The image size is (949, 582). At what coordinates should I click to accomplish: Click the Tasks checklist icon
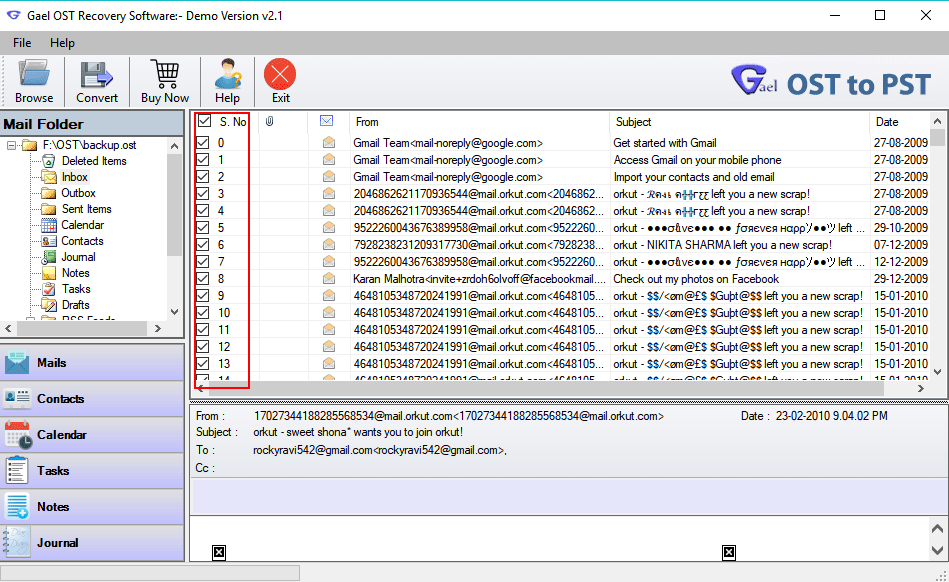pyautogui.click(x=17, y=471)
